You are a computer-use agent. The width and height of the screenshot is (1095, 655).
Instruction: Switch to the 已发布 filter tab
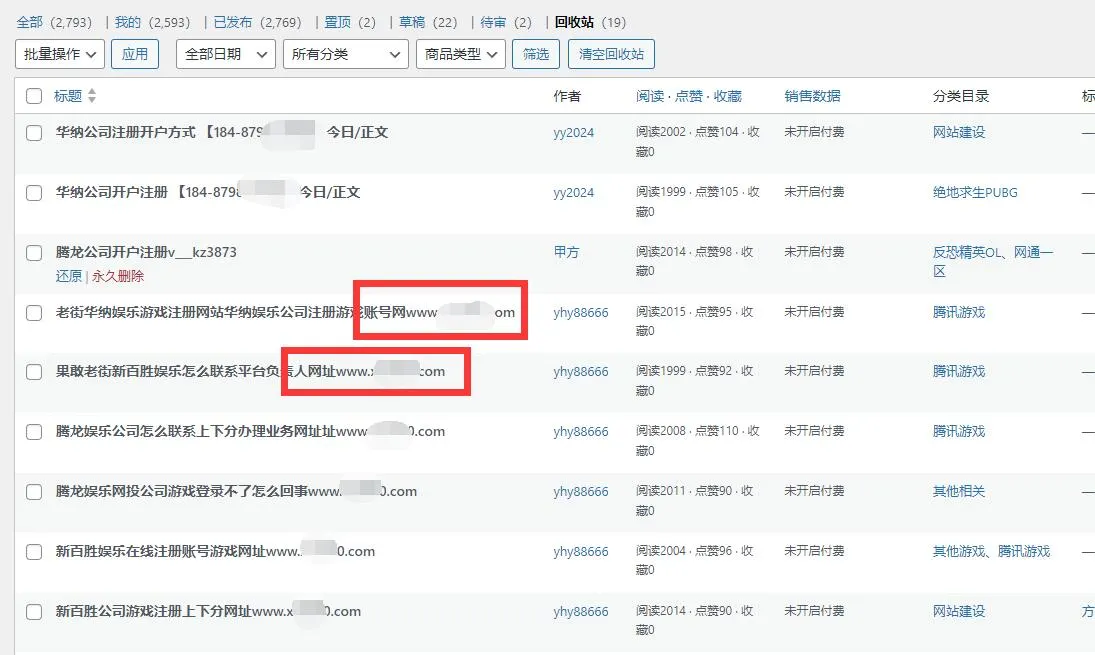tap(233, 22)
